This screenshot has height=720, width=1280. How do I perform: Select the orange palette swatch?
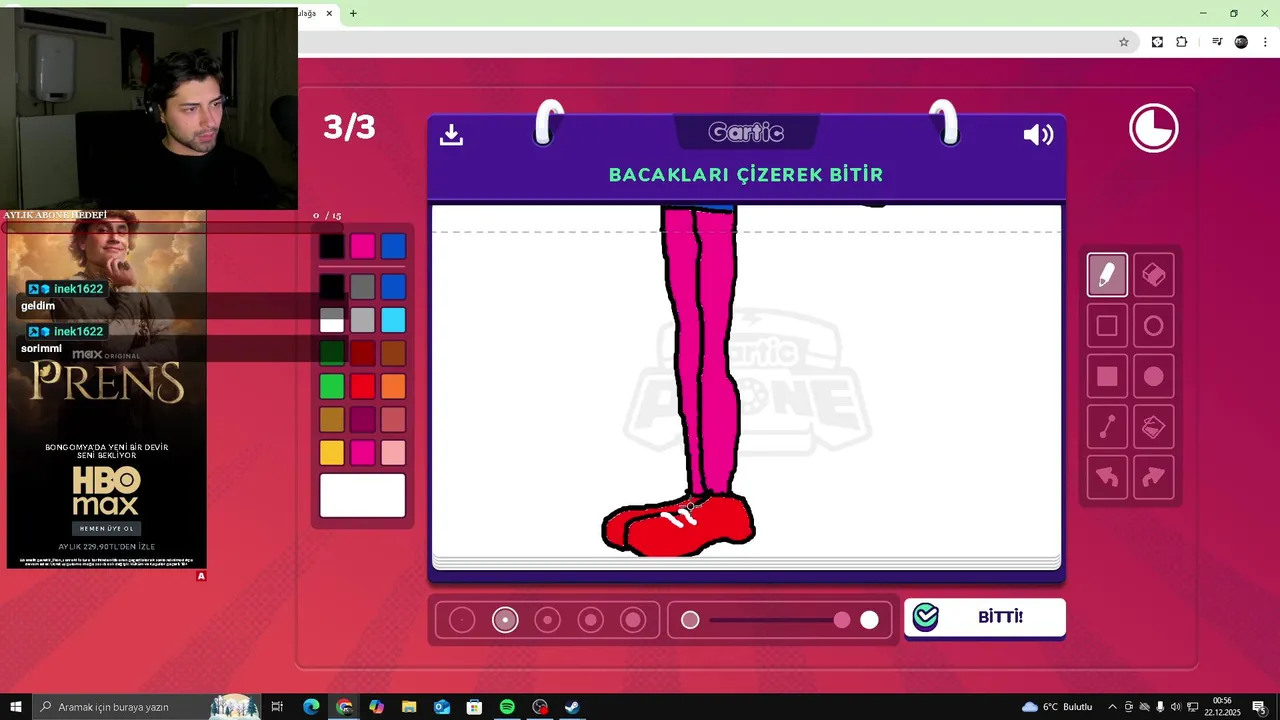click(x=393, y=386)
